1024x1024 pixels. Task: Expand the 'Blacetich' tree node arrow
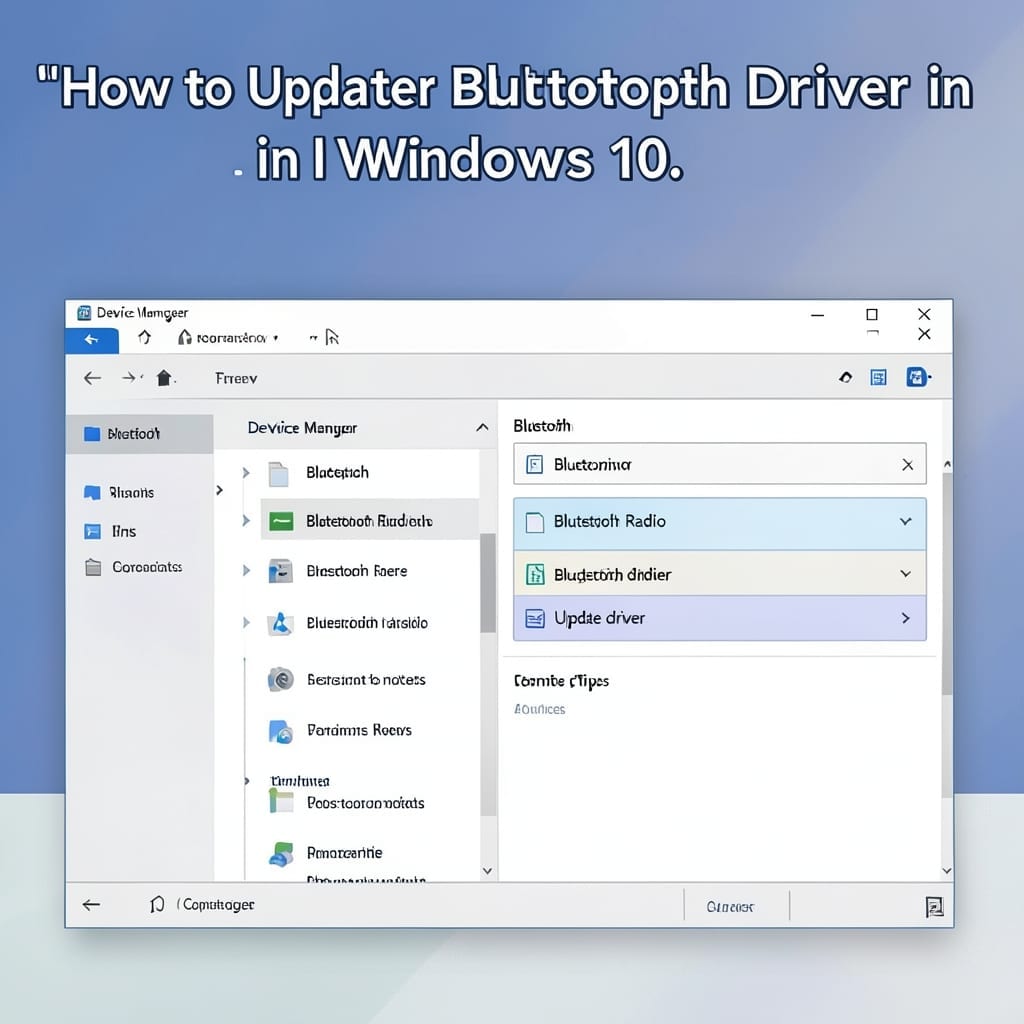pyautogui.click(x=246, y=473)
